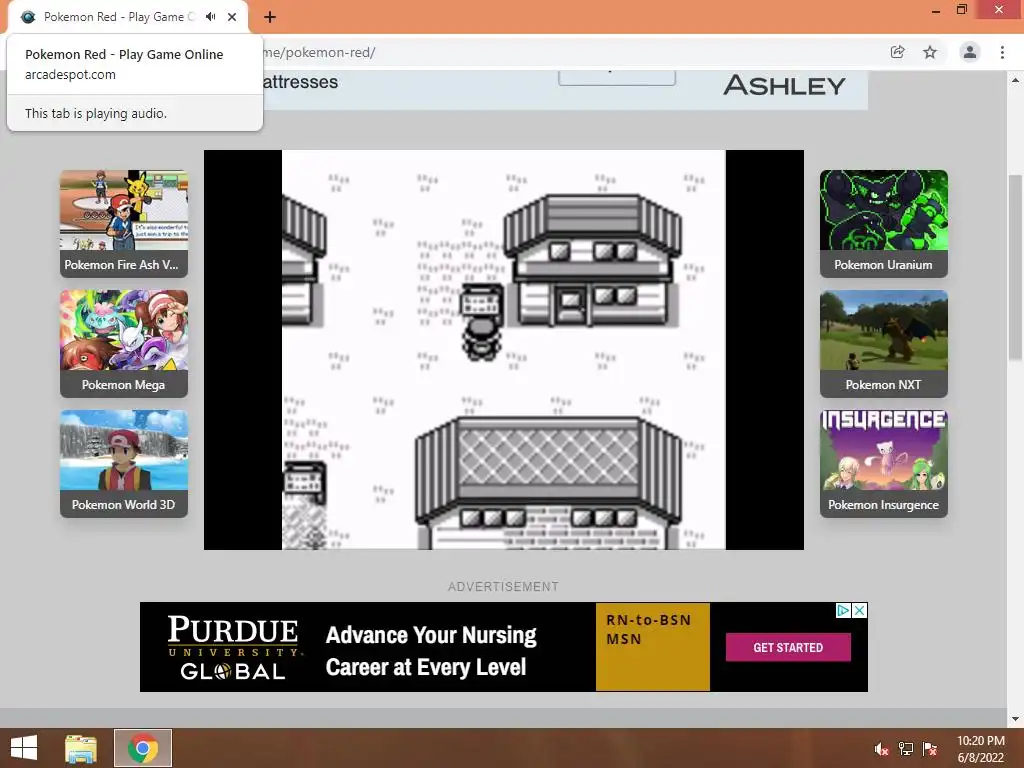Click the RN-to-BSN MSN ad panel
Screen dimensions: 1024x768
652,647
